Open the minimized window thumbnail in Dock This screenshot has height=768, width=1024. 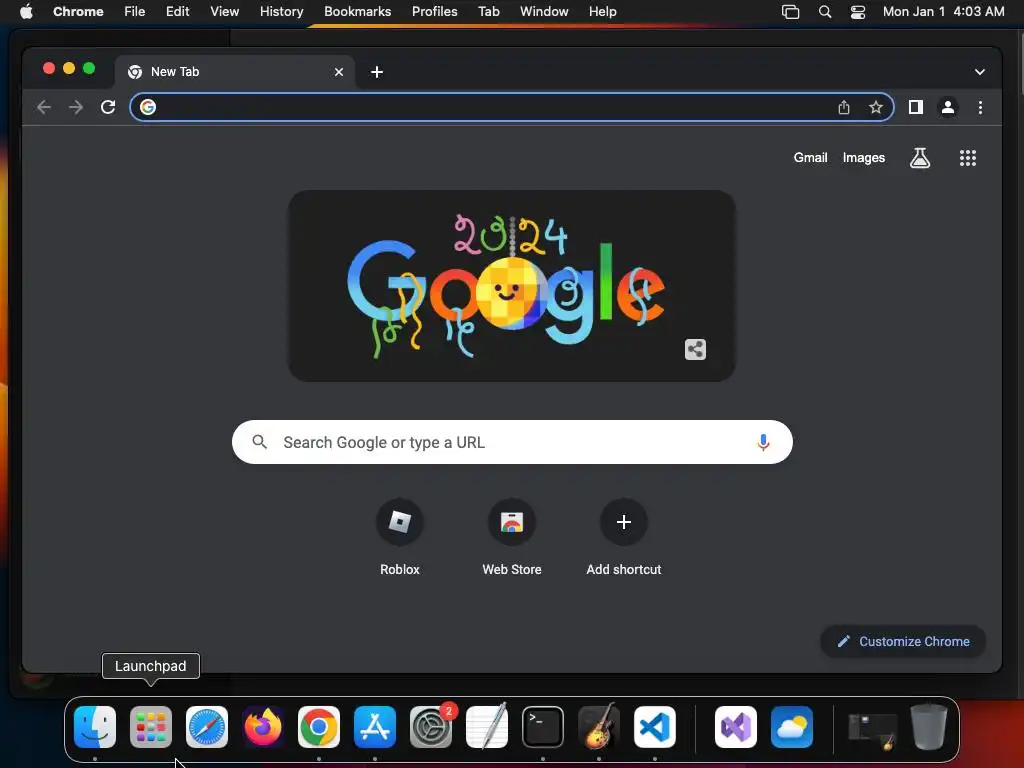pos(872,731)
